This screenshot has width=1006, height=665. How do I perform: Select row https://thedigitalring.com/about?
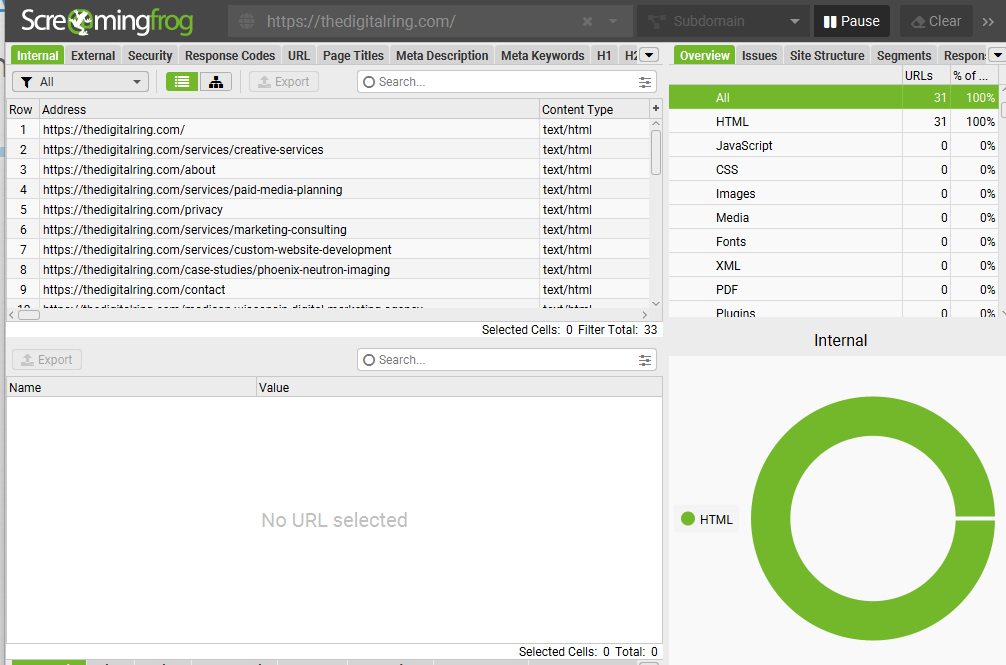click(x=328, y=170)
